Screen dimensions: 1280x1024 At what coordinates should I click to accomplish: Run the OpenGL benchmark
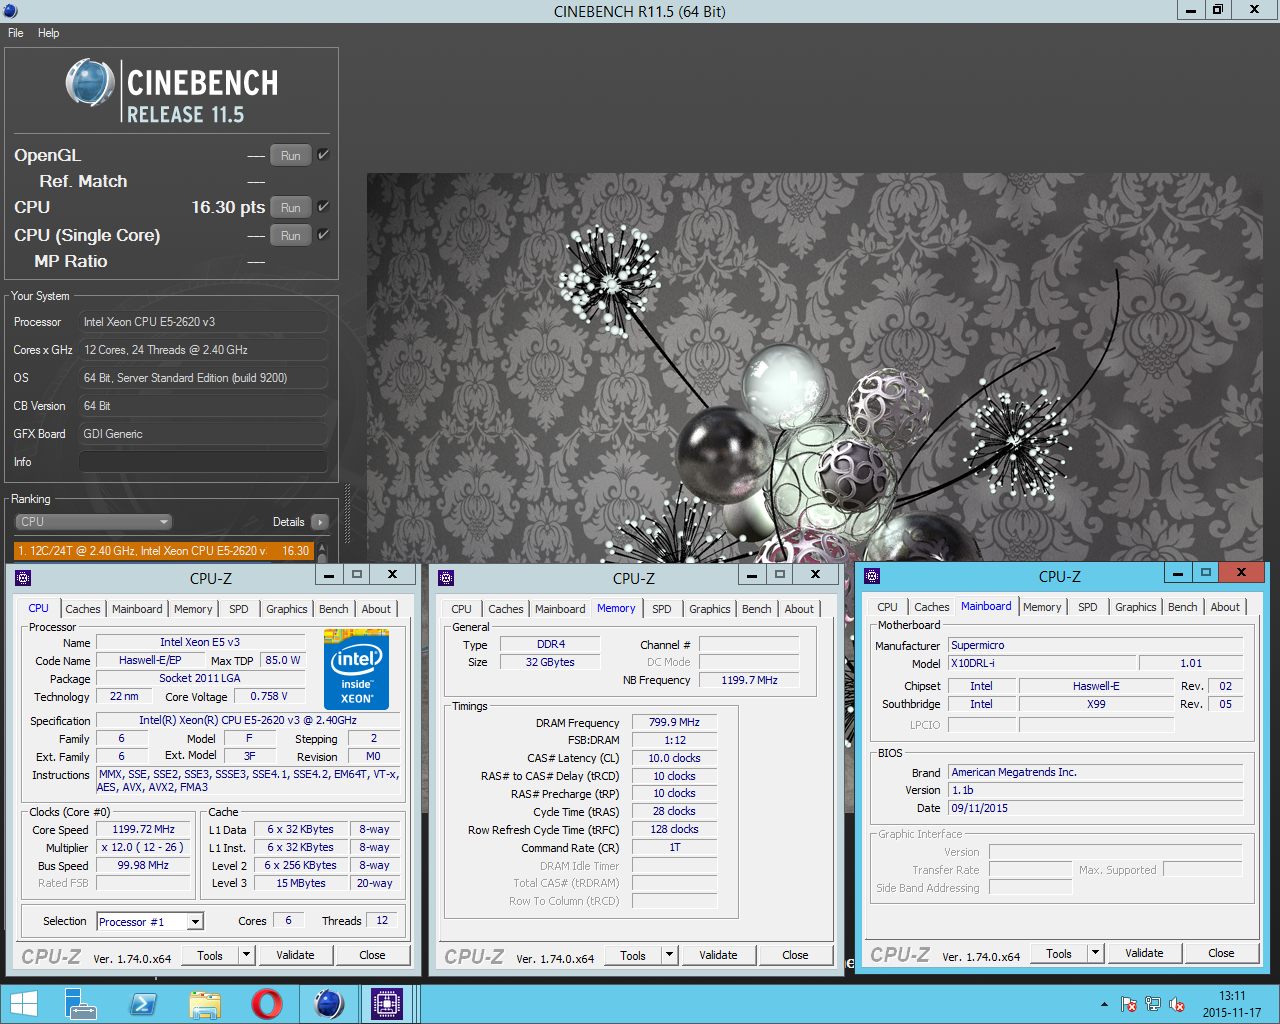coord(291,155)
